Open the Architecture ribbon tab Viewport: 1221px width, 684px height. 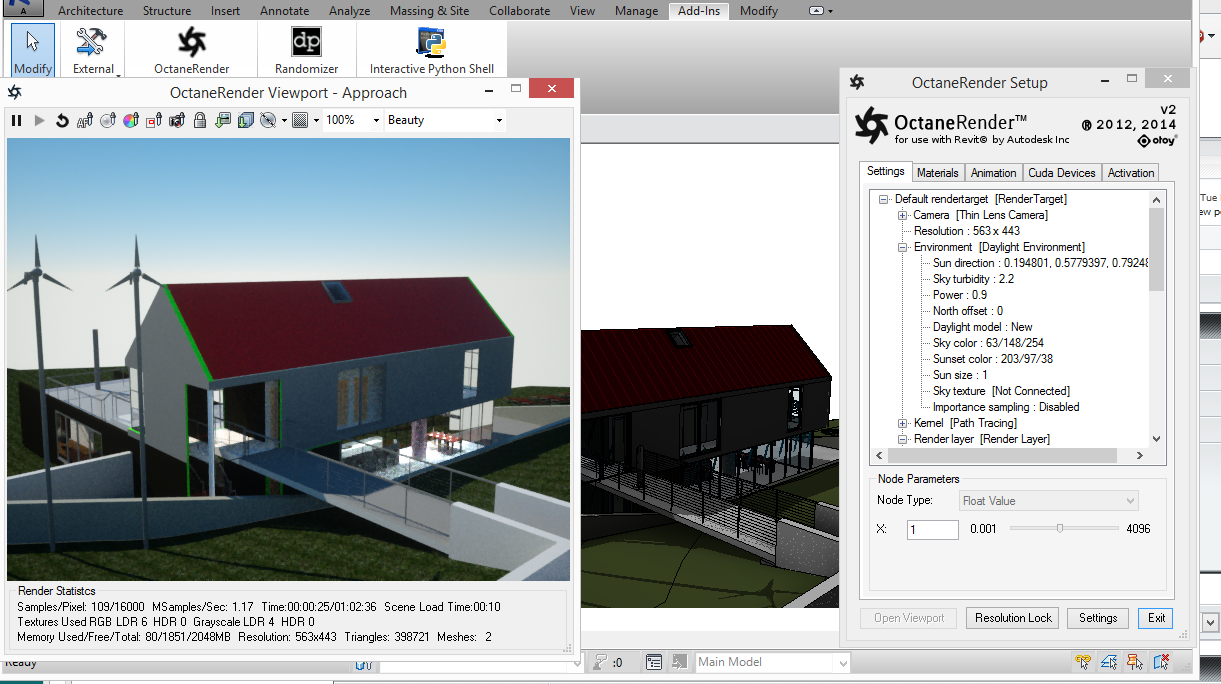coord(91,11)
